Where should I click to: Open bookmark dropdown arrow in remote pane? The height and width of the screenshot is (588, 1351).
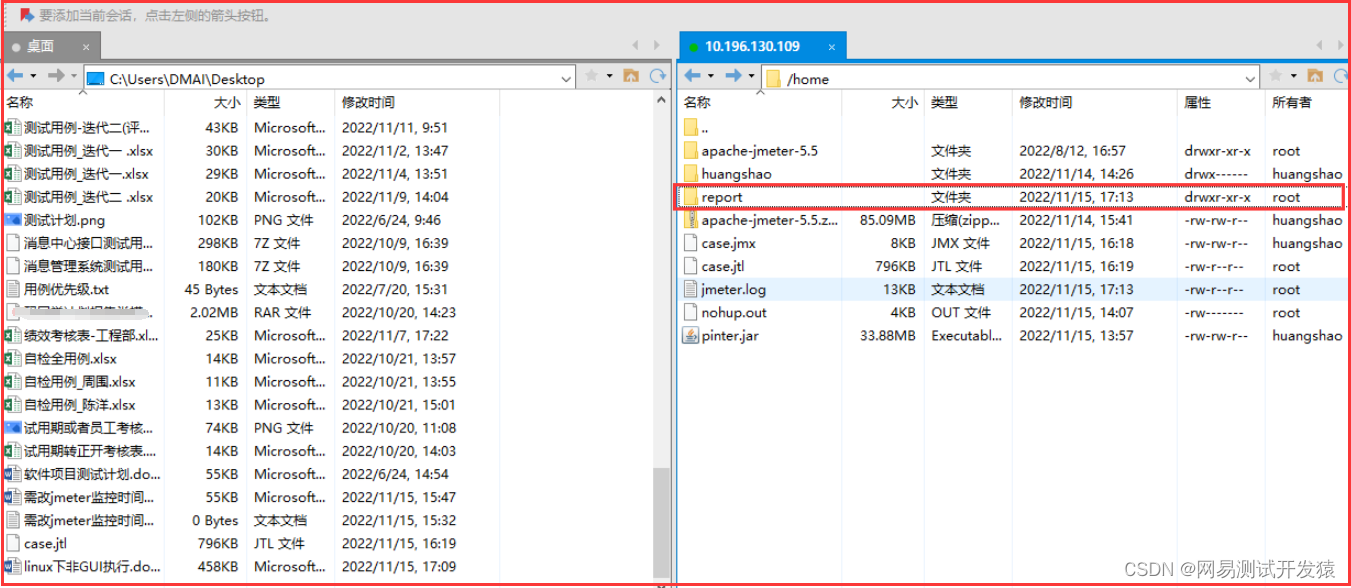[x=1293, y=77]
